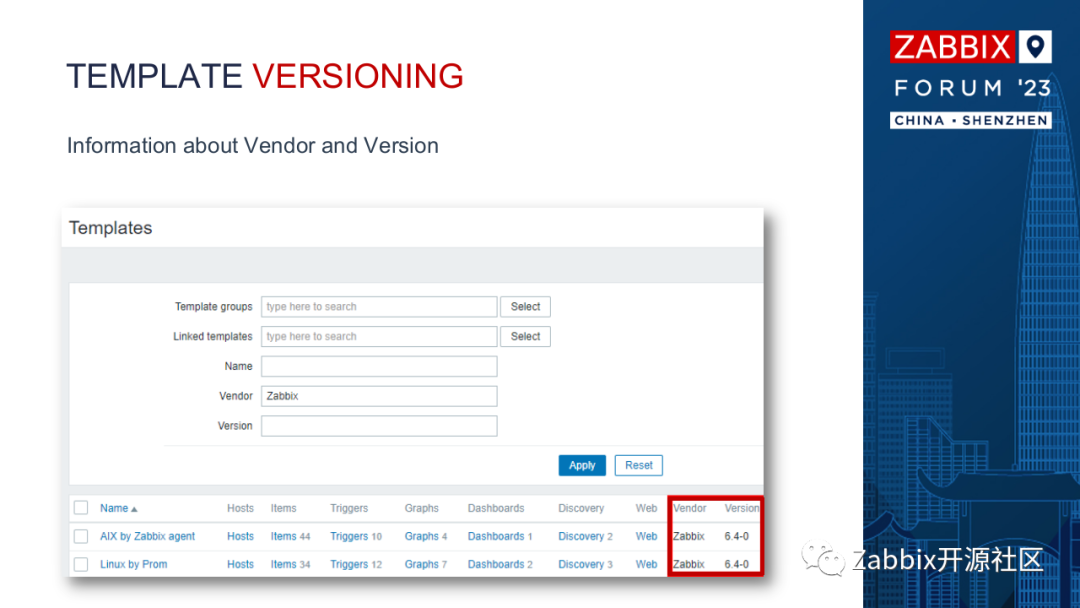
Task: Click the Discovery column header
Action: pyautogui.click(x=581, y=508)
